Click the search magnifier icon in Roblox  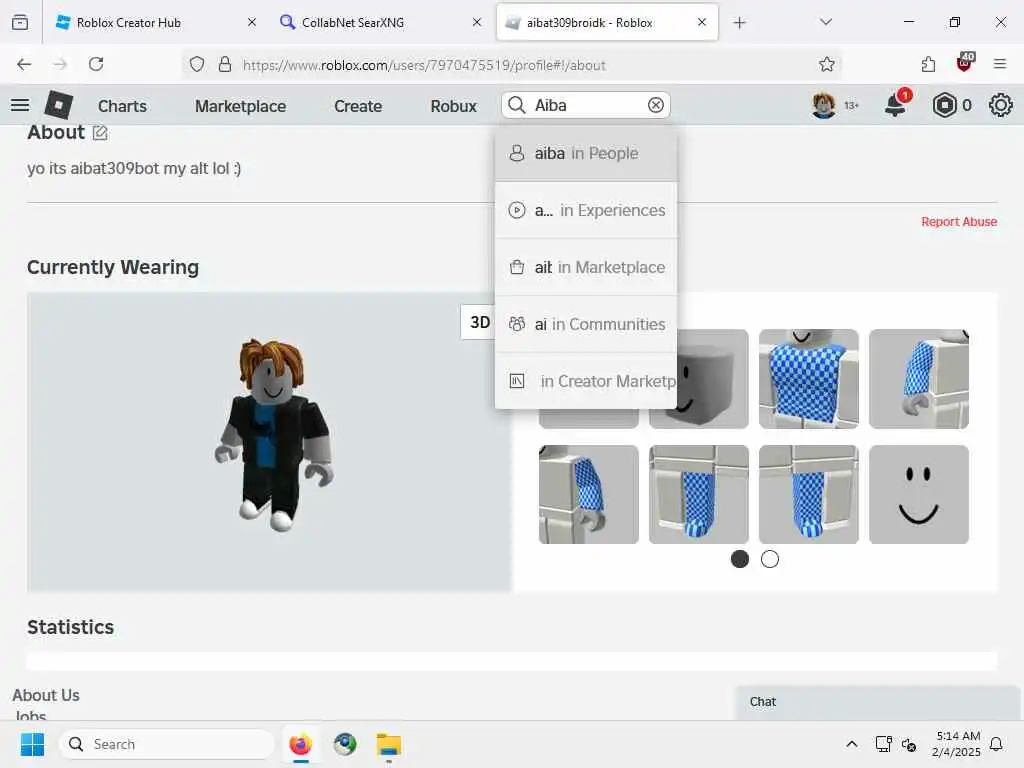(x=517, y=105)
